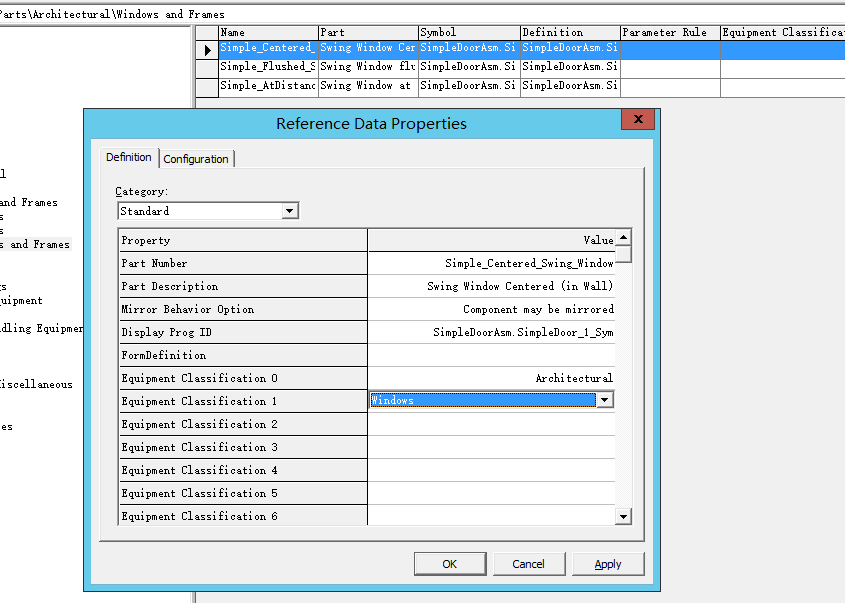
Task: Select the Windows value field
Action: tap(483, 400)
